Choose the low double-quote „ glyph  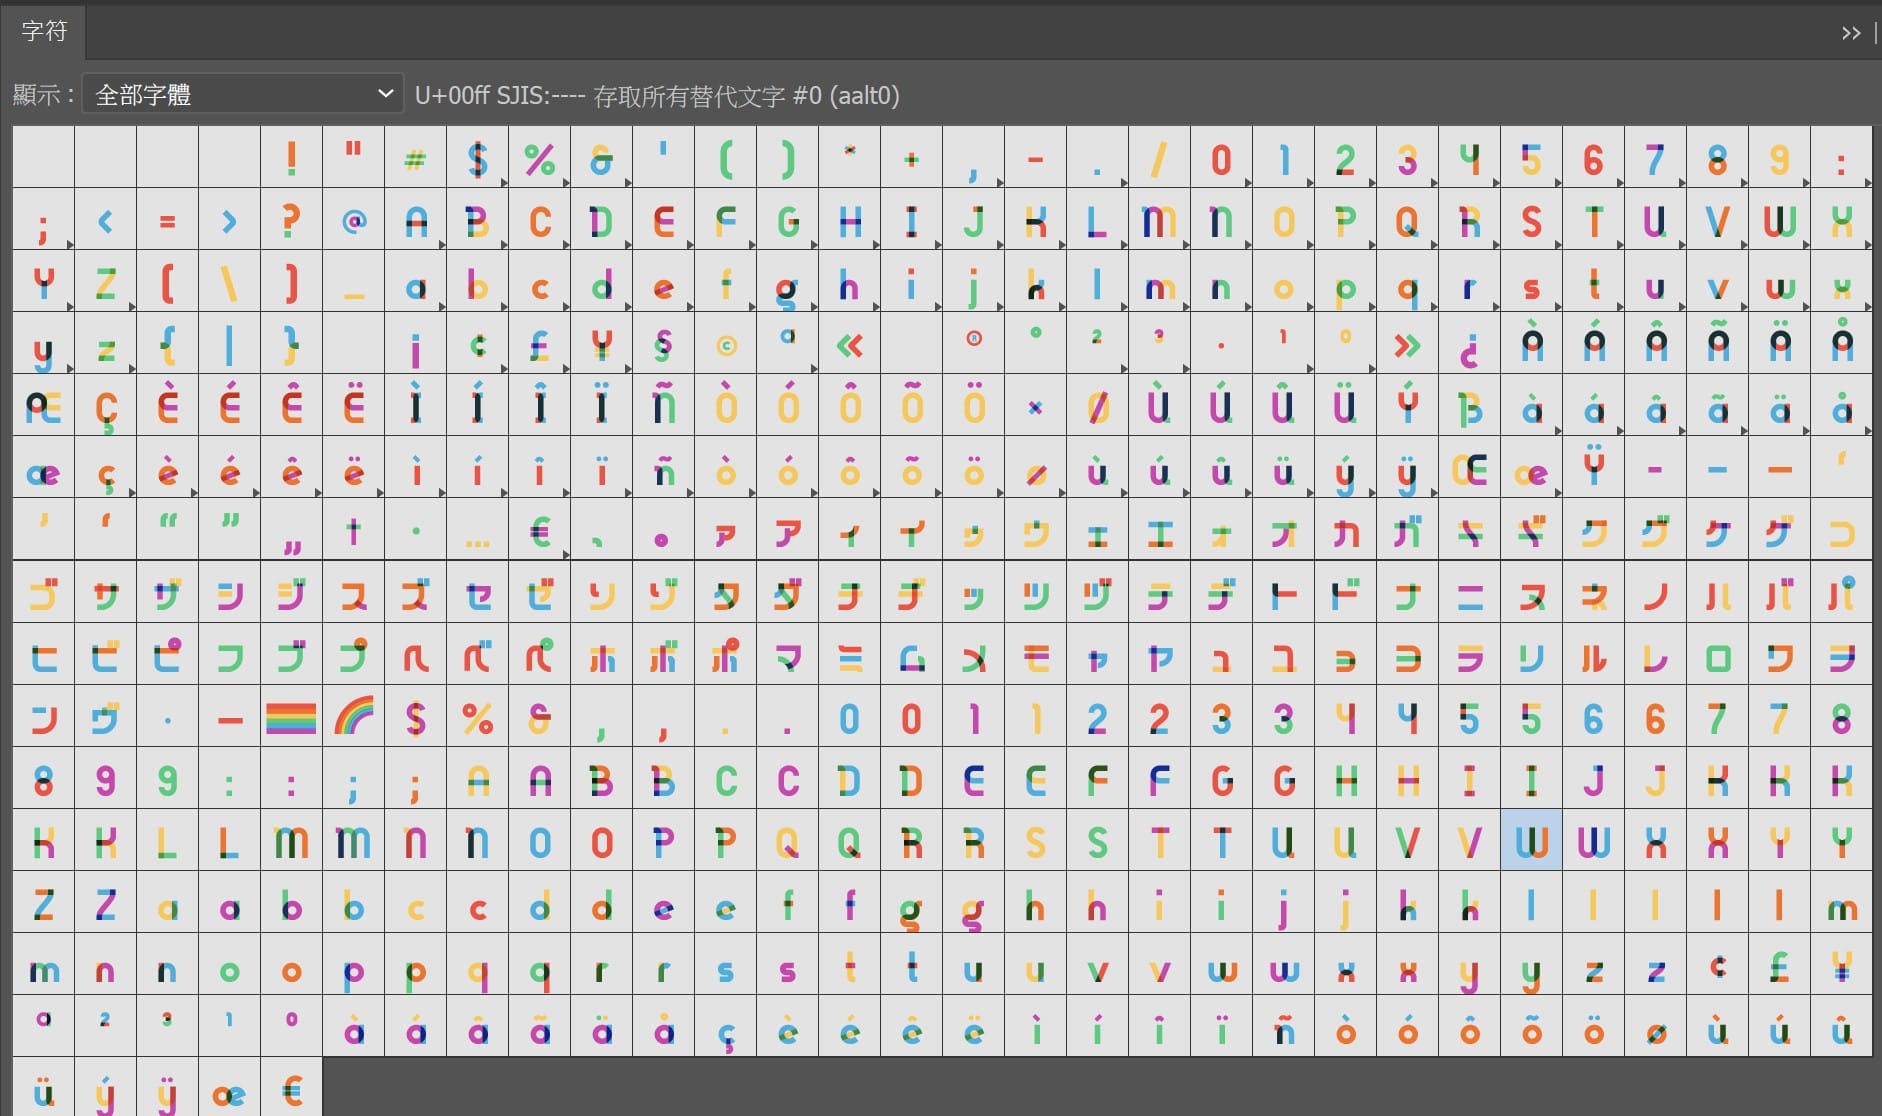coord(292,530)
